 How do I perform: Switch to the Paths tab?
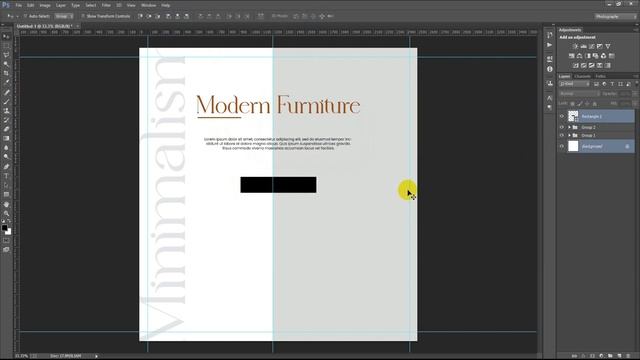pos(600,76)
